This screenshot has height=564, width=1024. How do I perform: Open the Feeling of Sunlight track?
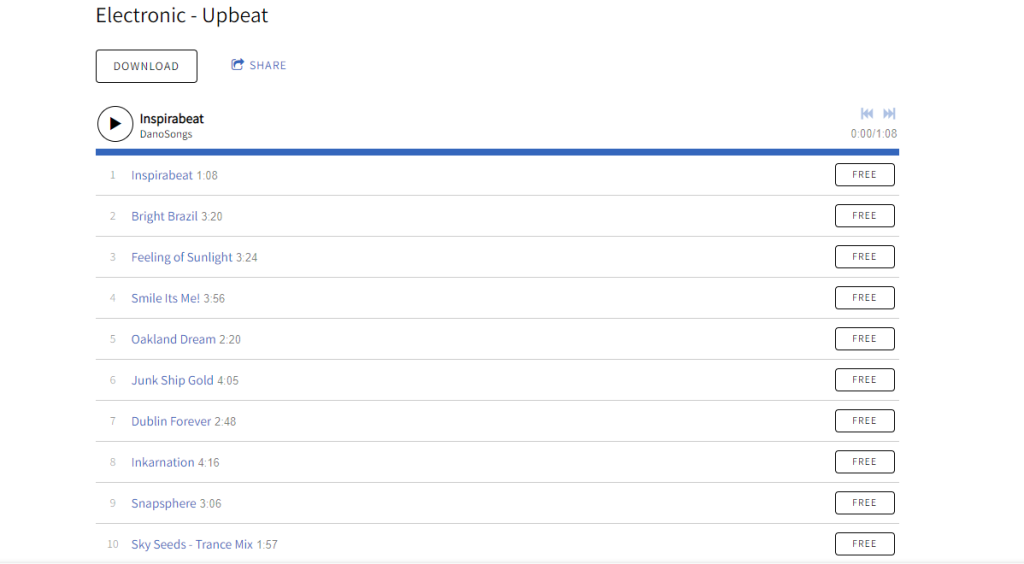[182, 257]
